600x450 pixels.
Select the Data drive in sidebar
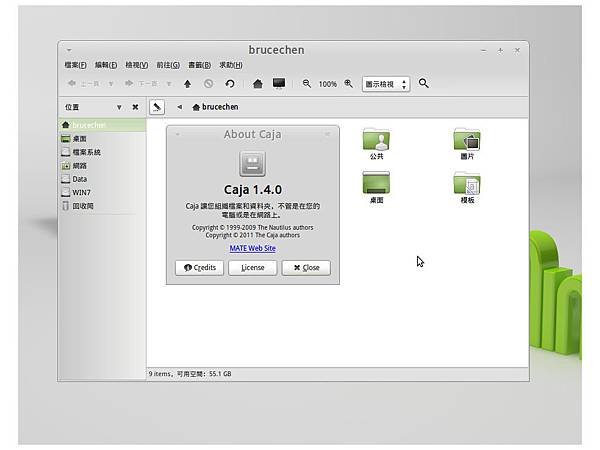click(102, 179)
